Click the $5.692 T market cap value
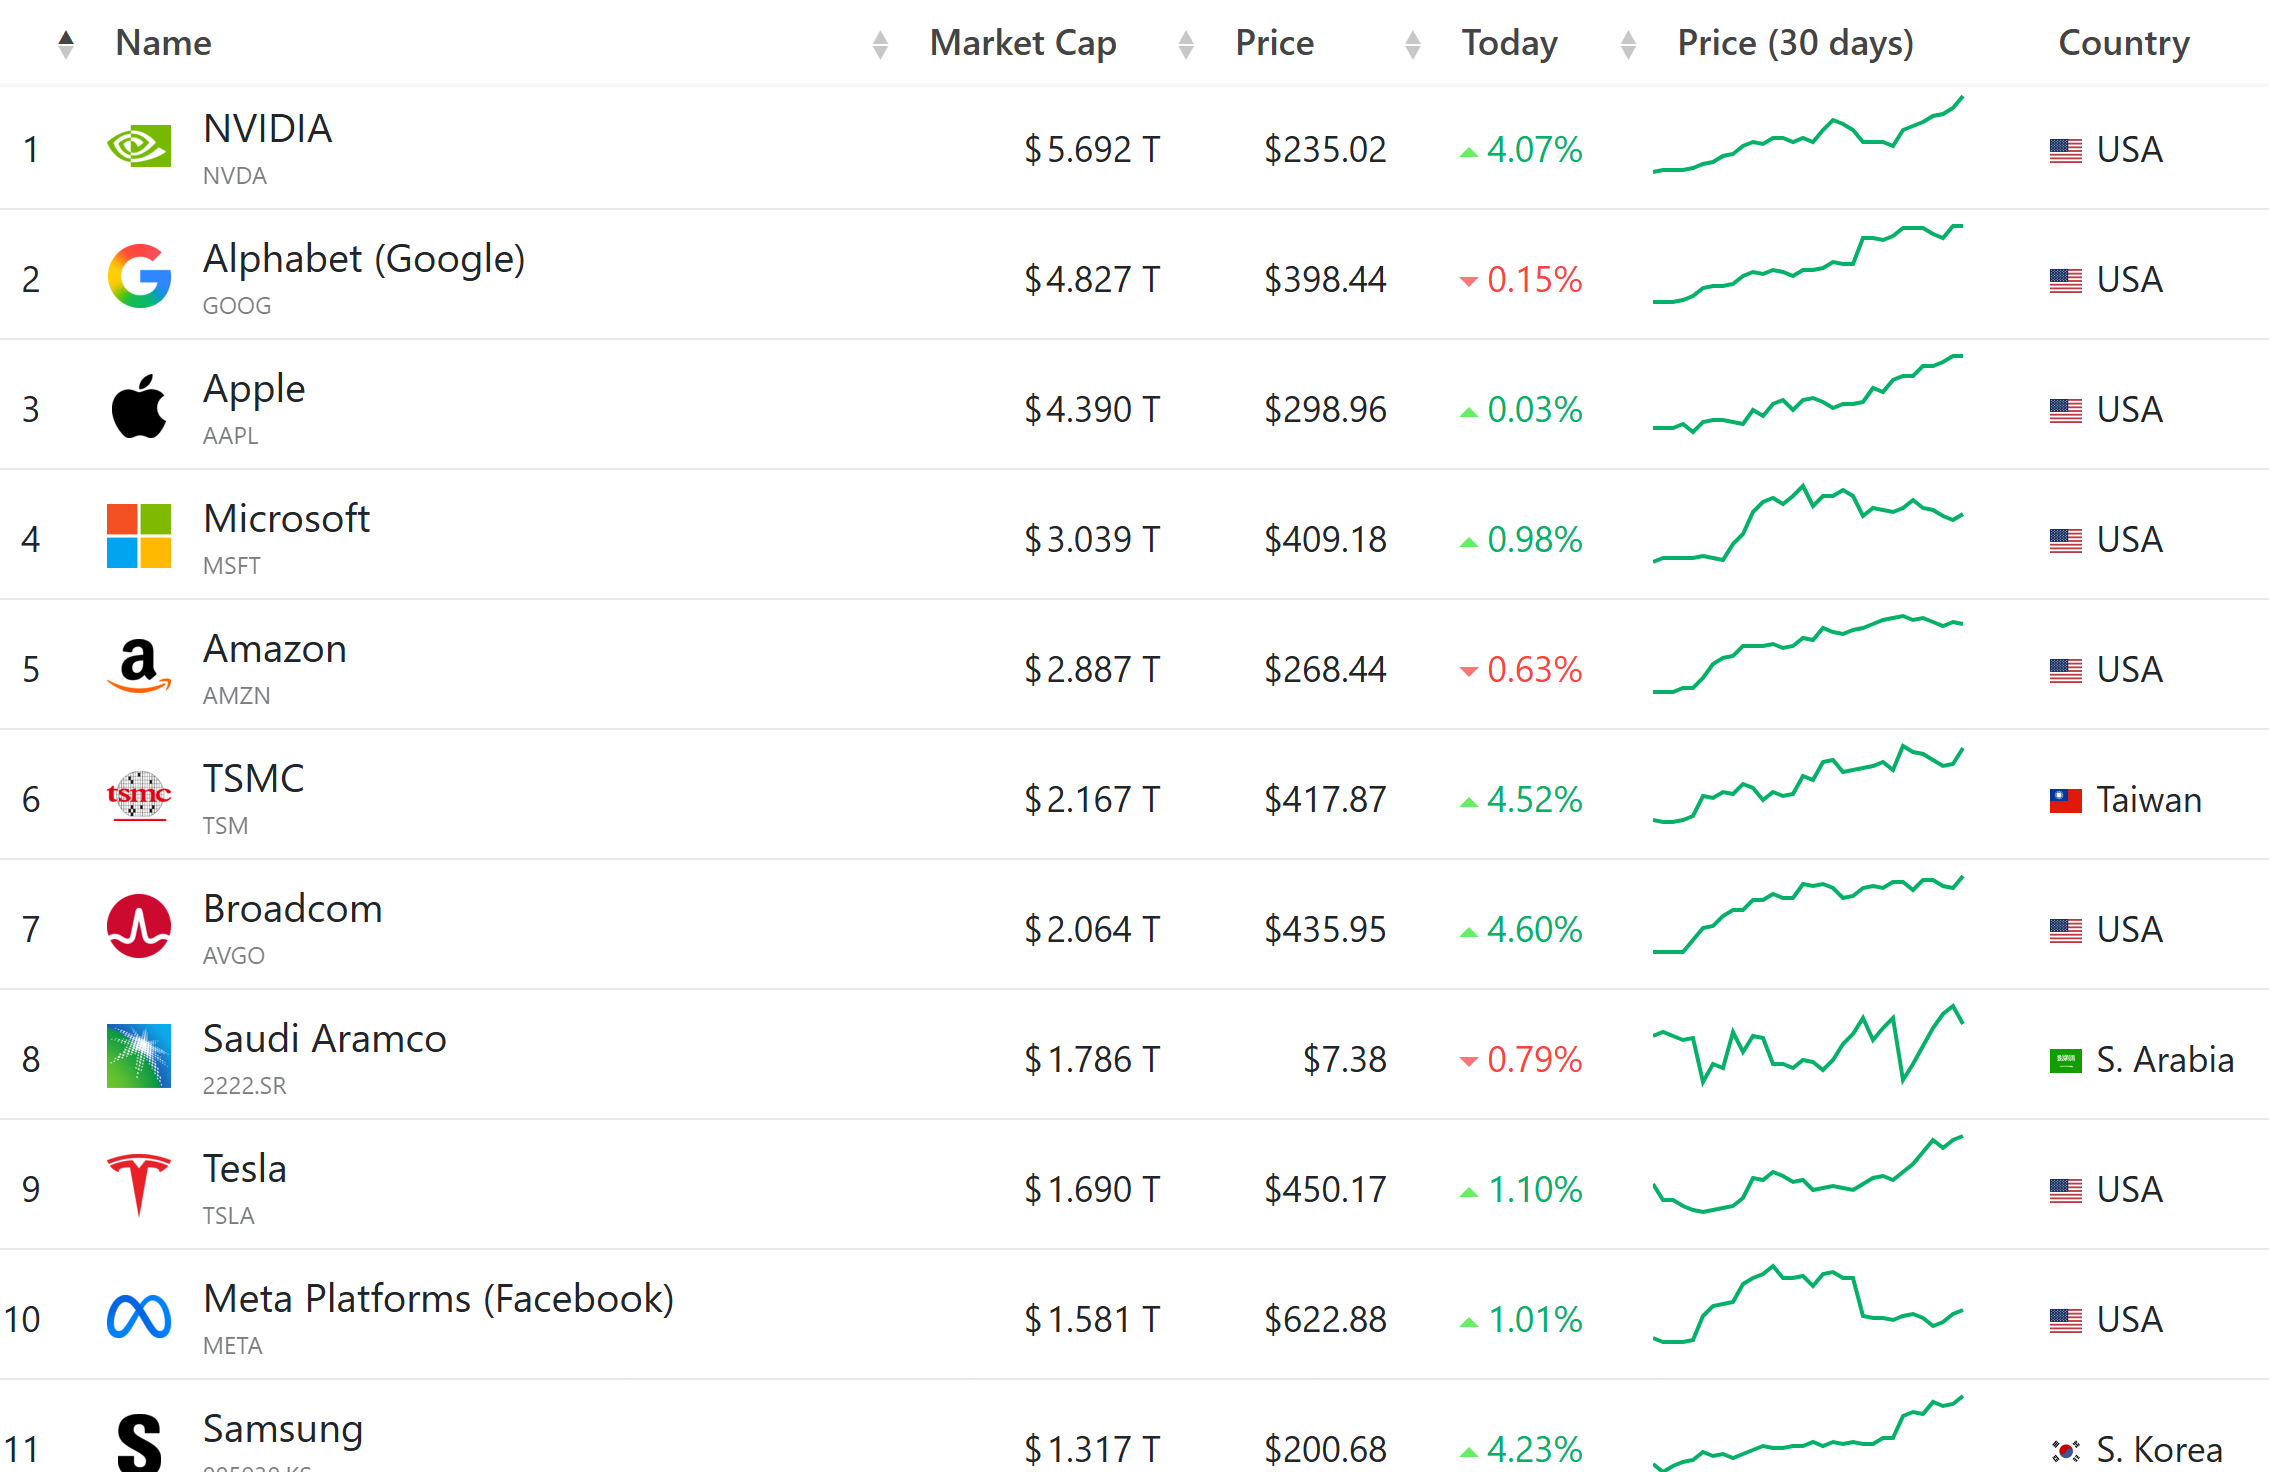The image size is (2269, 1472). (1092, 150)
